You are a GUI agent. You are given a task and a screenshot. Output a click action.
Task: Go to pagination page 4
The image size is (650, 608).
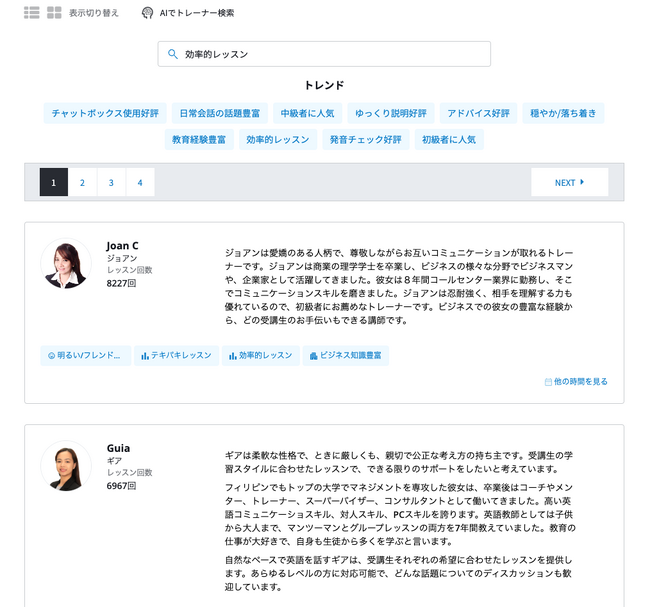tap(140, 182)
